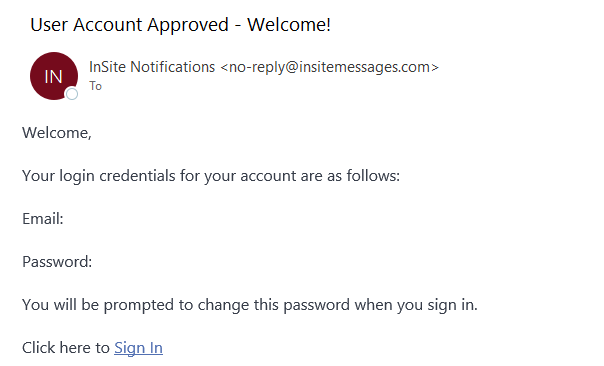Open the Sign In link
This screenshot has height=366, width=604.
pos(138,348)
